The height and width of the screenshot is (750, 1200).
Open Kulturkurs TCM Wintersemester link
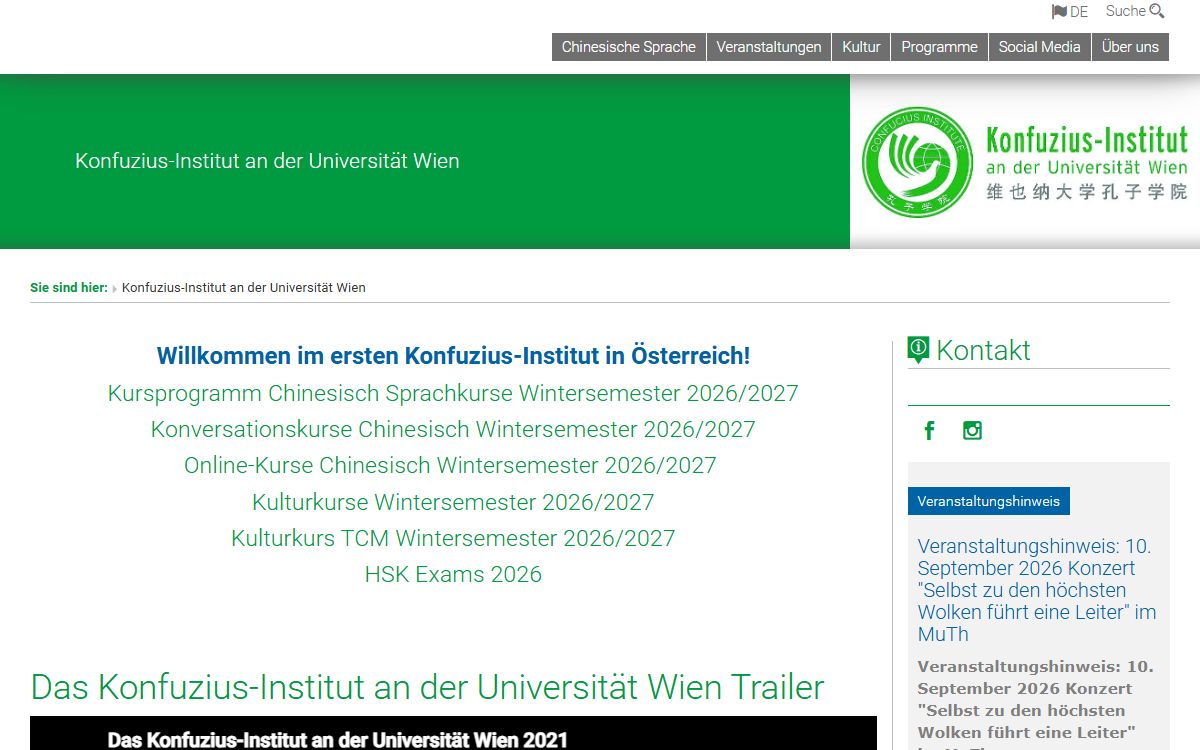(x=453, y=538)
